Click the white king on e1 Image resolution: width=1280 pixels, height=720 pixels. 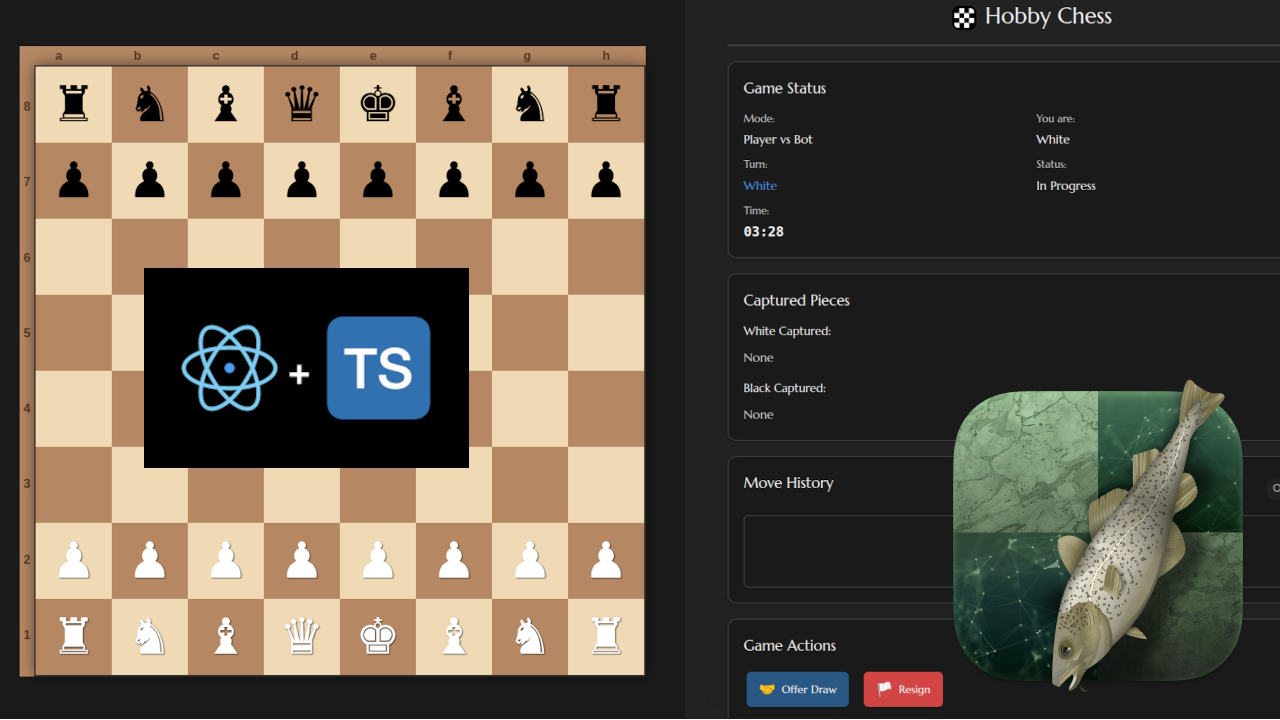tap(378, 637)
